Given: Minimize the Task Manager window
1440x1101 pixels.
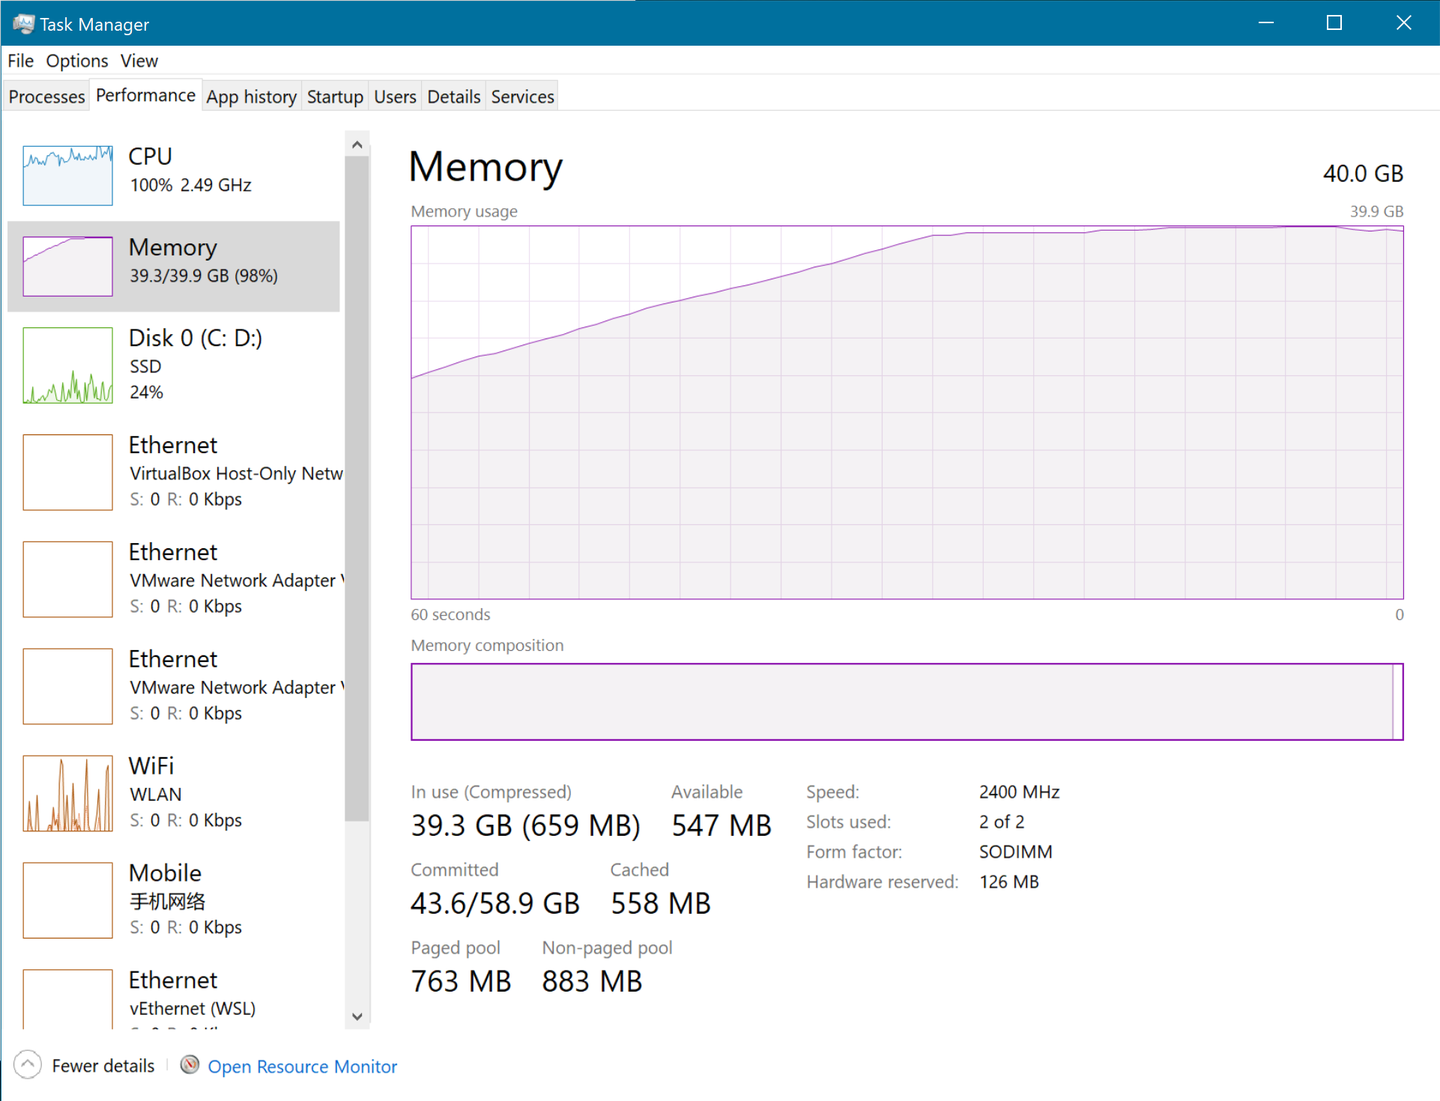Looking at the screenshot, I should [1266, 22].
